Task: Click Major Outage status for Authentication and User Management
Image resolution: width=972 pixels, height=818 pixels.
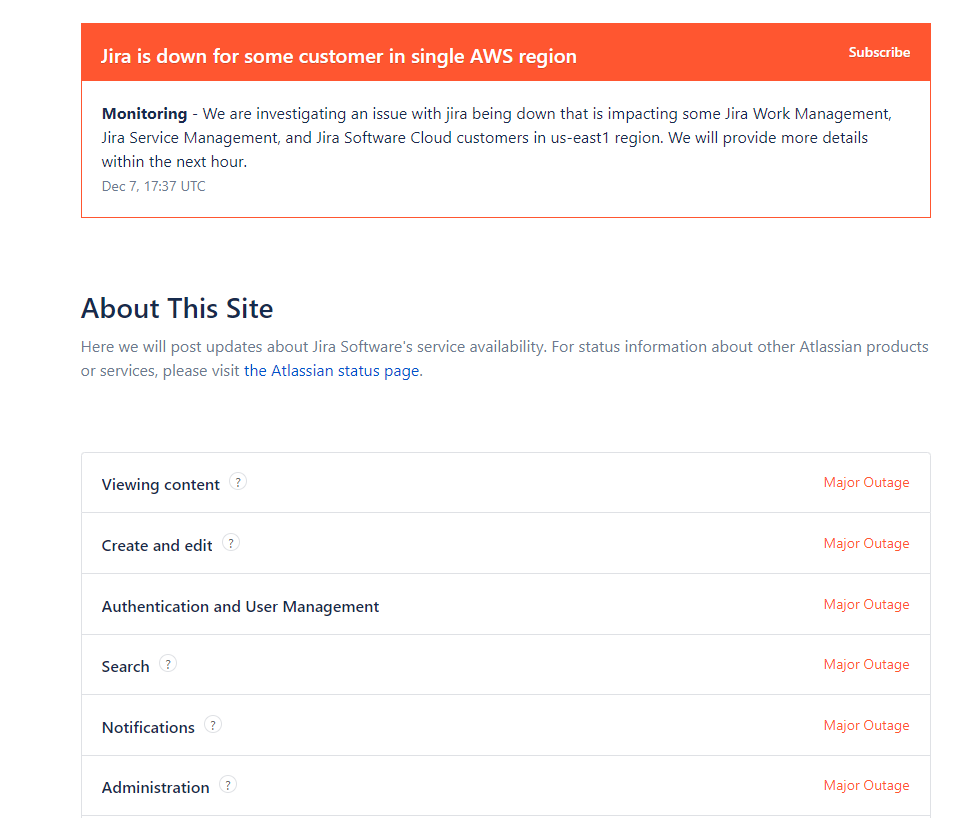Action: coord(866,604)
